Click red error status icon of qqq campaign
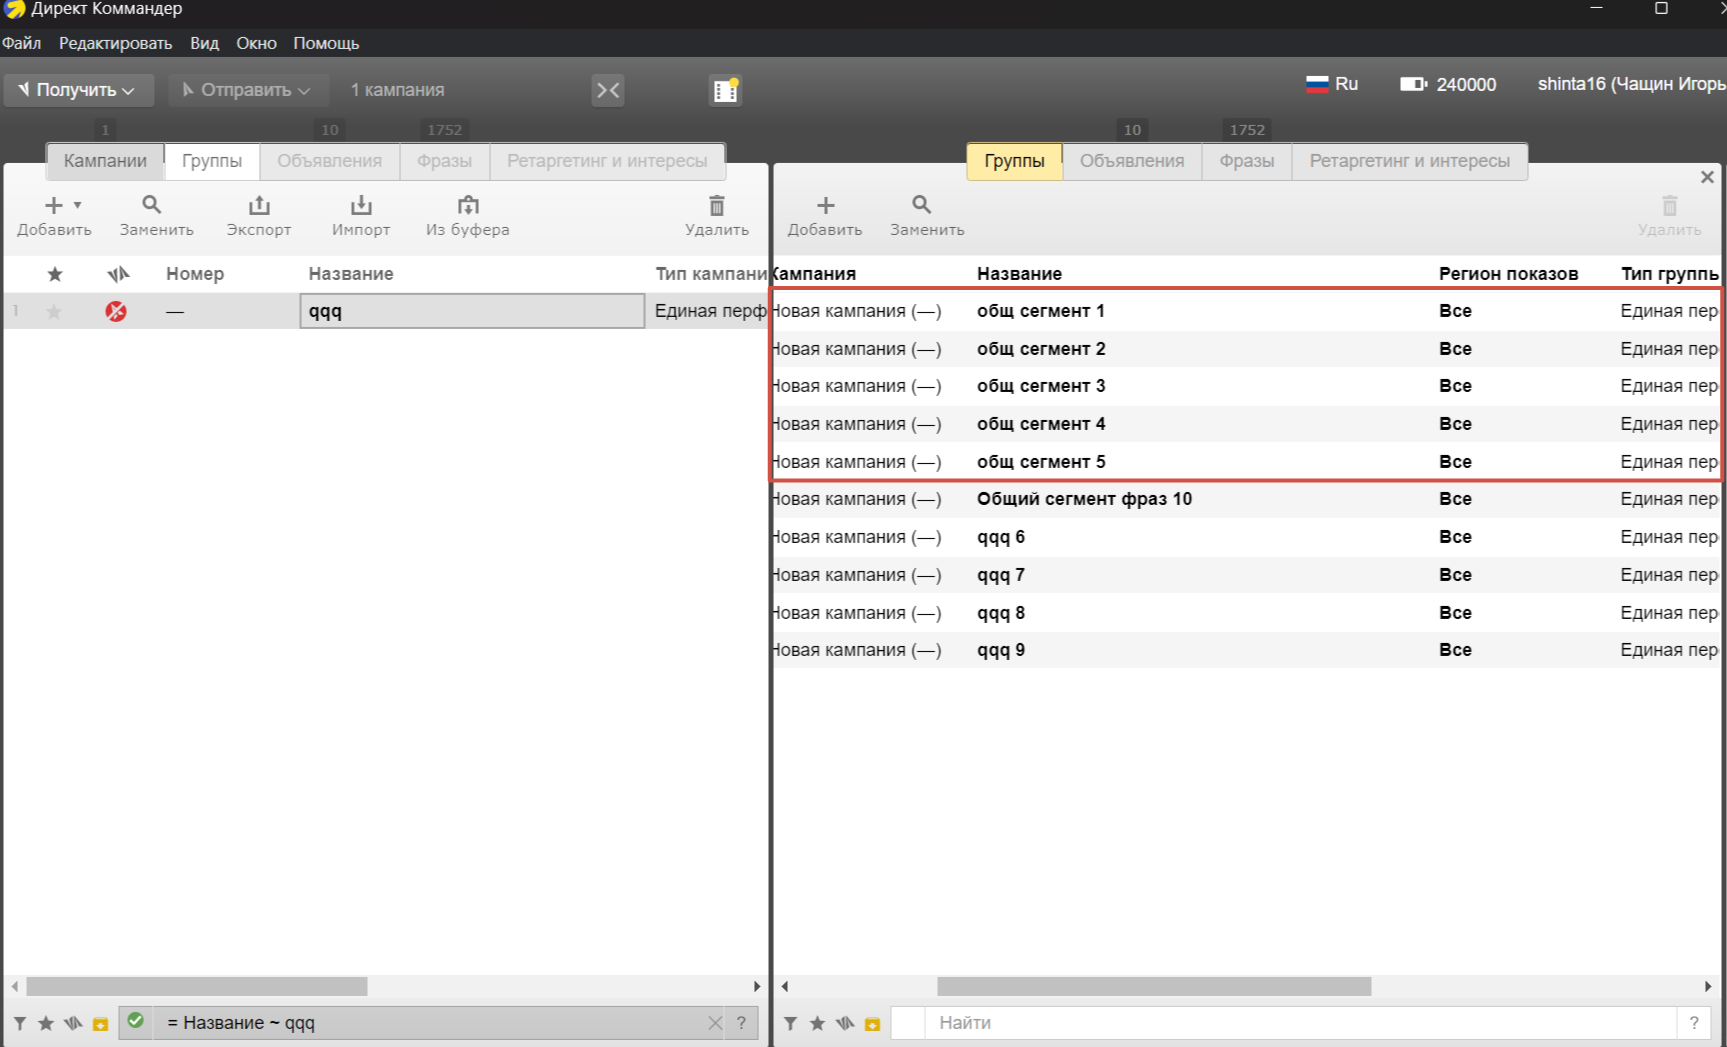Viewport: 1727px width, 1047px height. (116, 311)
